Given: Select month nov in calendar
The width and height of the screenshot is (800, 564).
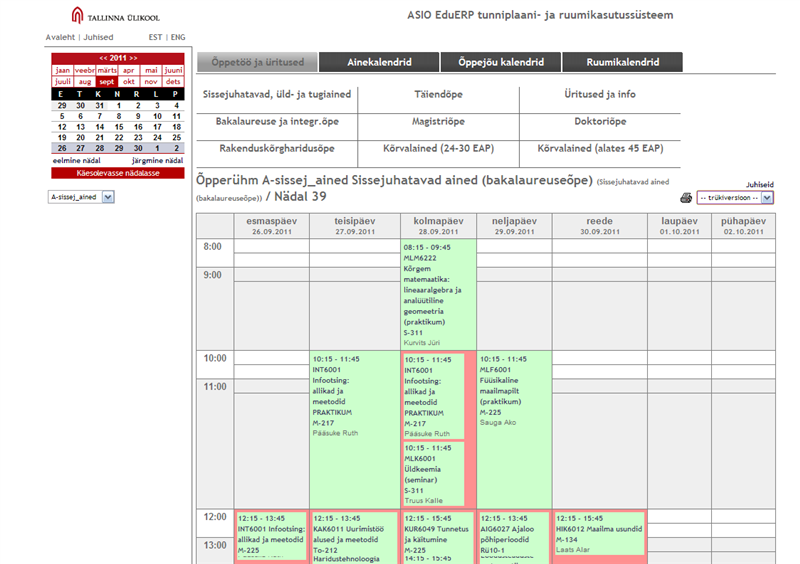Looking at the screenshot, I should [151, 82].
